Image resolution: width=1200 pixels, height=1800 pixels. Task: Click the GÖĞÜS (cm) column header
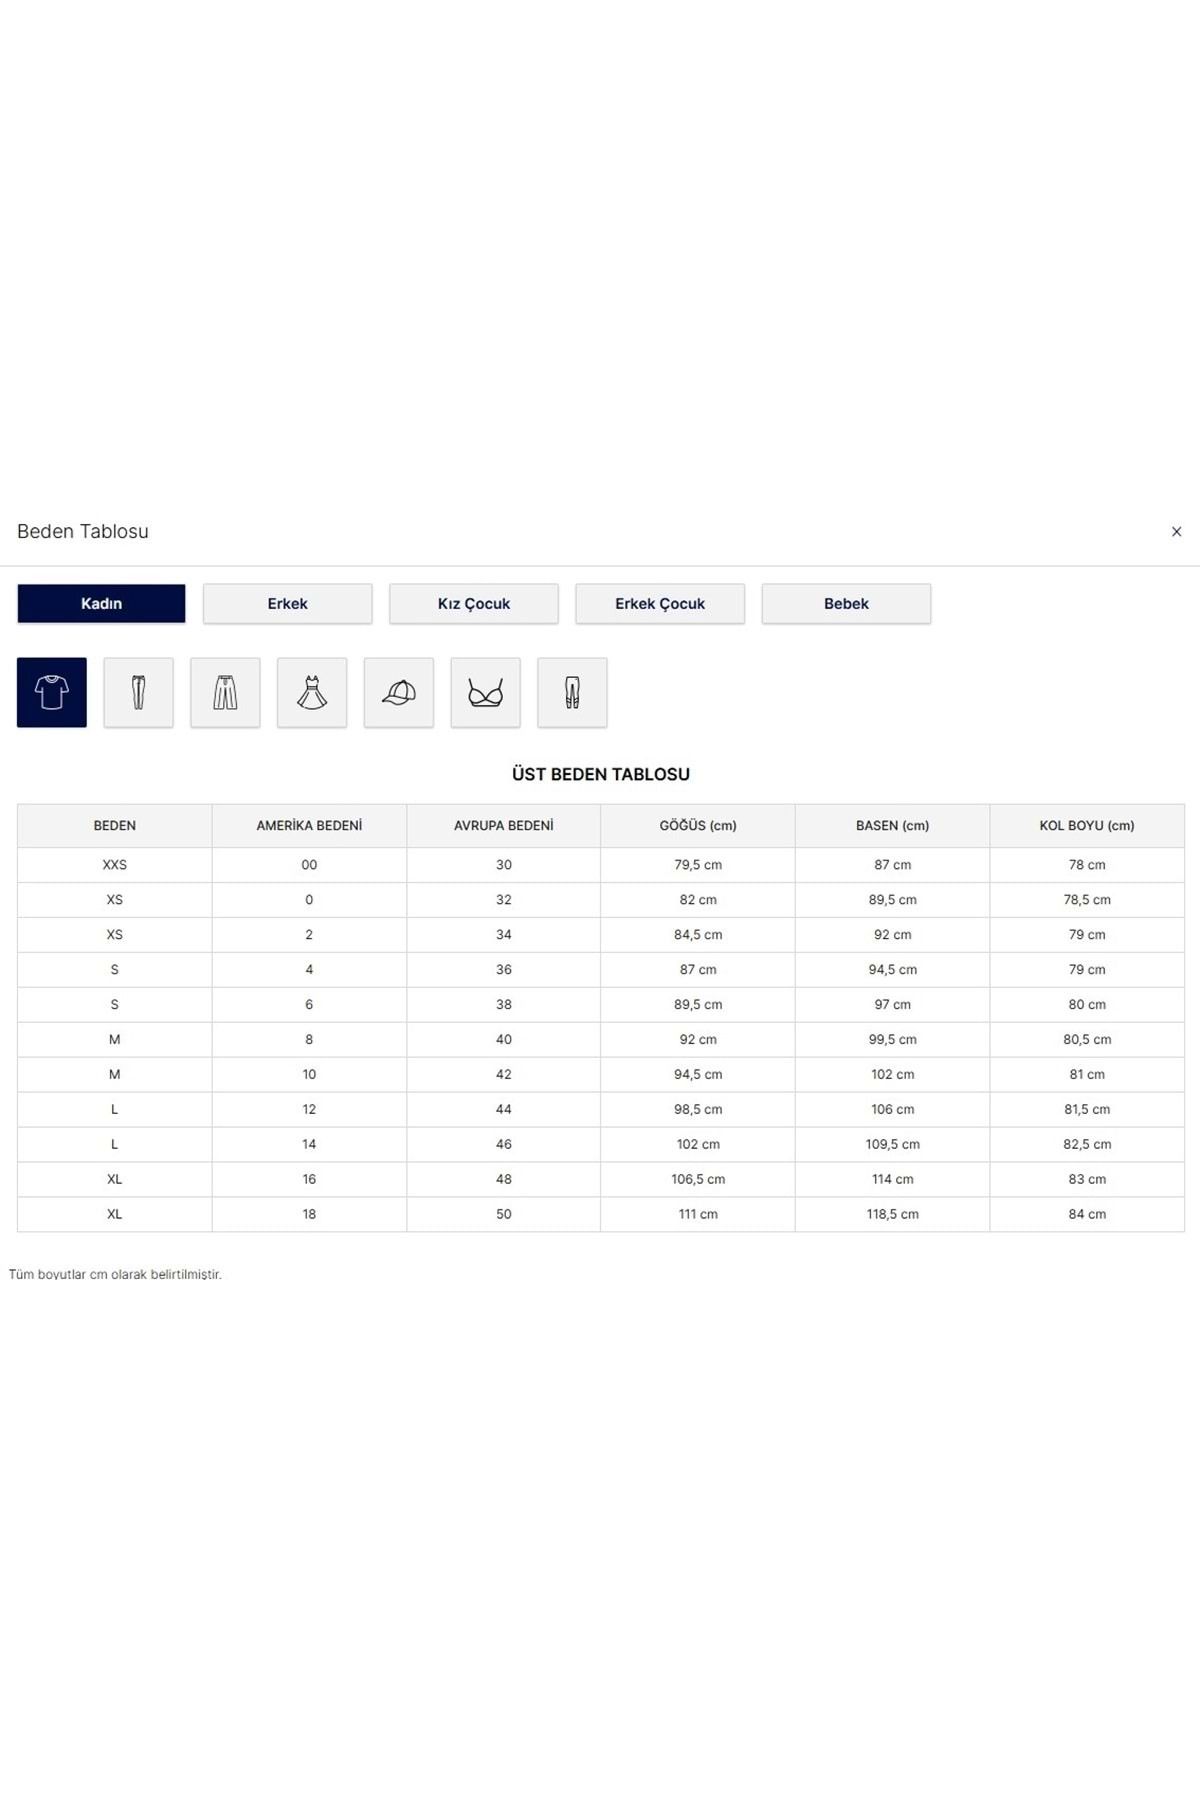698,826
